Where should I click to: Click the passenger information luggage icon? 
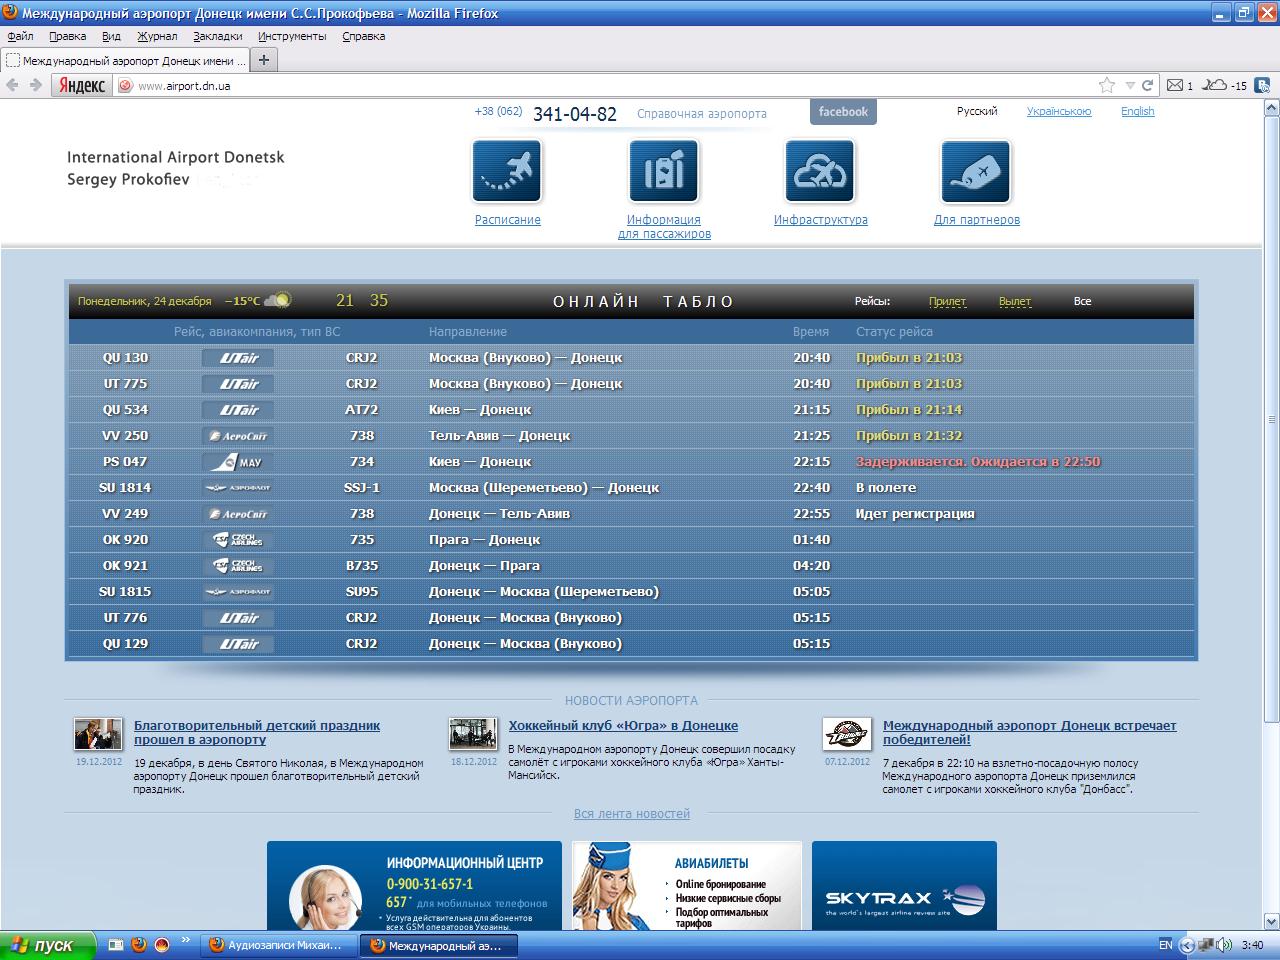pos(663,172)
